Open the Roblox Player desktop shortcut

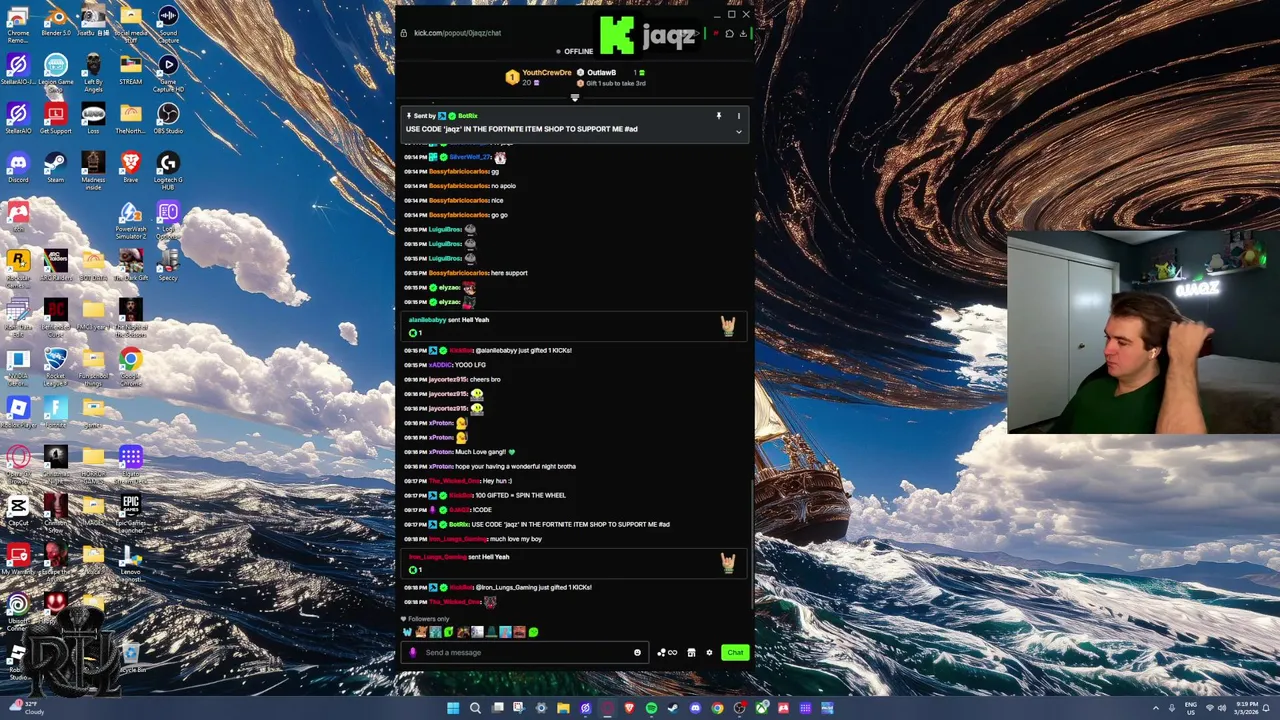[x=18, y=412]
